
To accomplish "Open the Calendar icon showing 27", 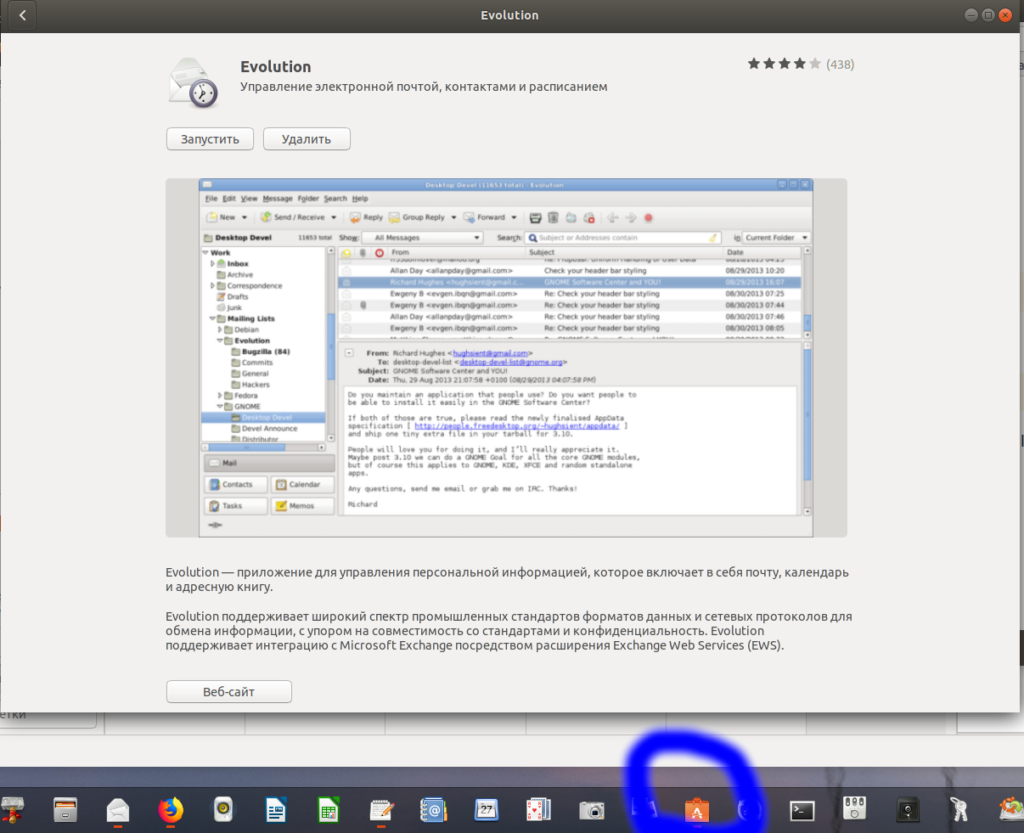I will [x=487, y=810].
